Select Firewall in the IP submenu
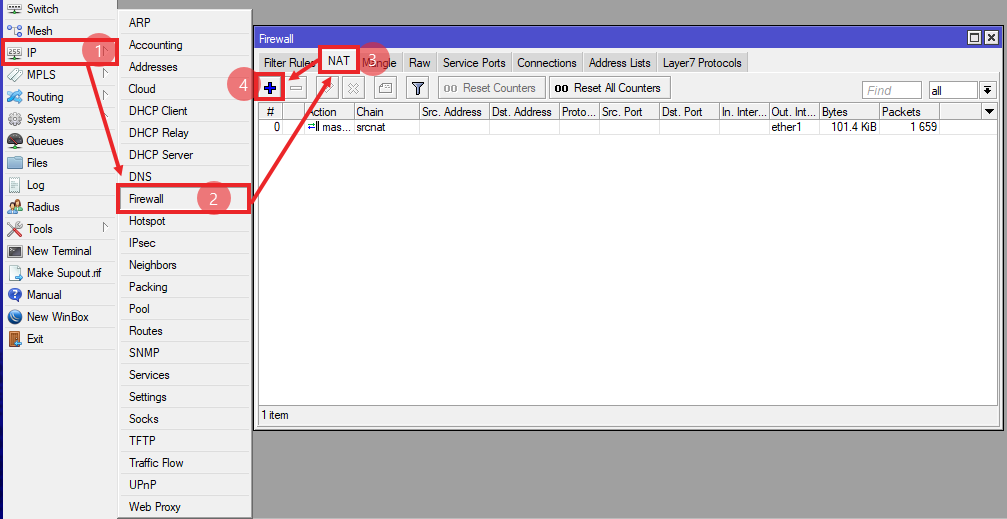 (x=147, y=199)
